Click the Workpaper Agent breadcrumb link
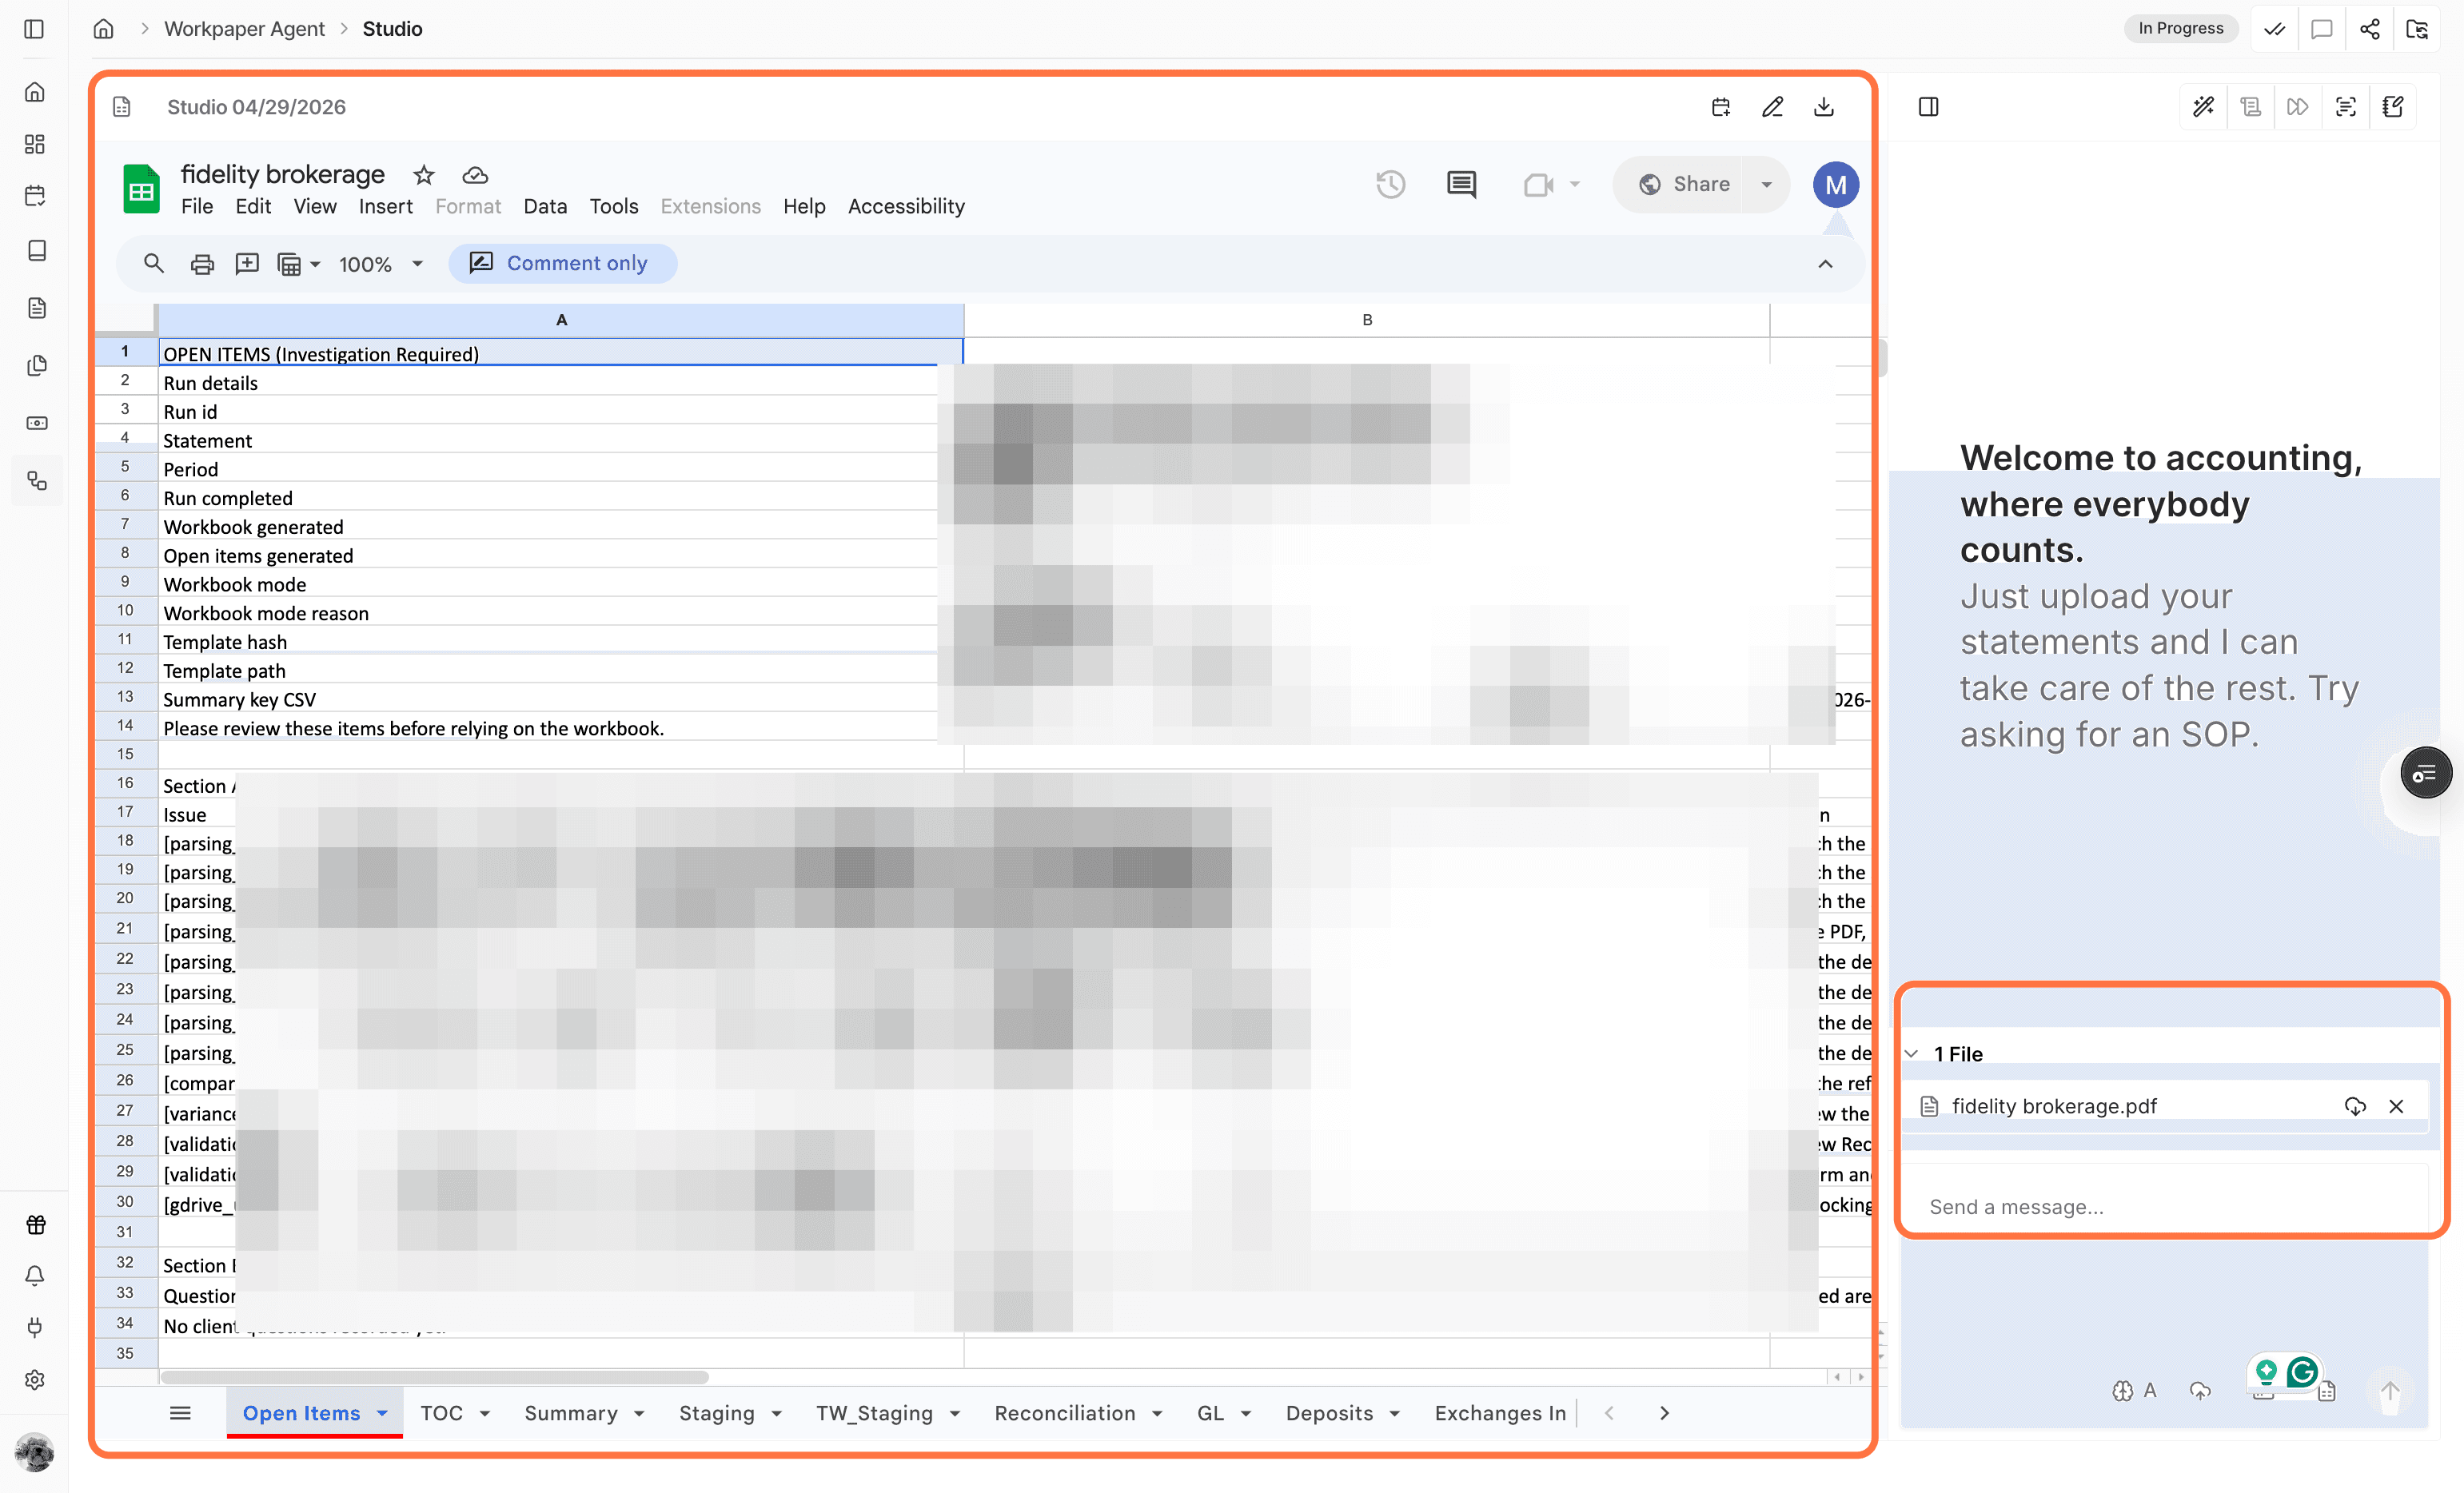2464x1493 pixels. coord(244,29)
